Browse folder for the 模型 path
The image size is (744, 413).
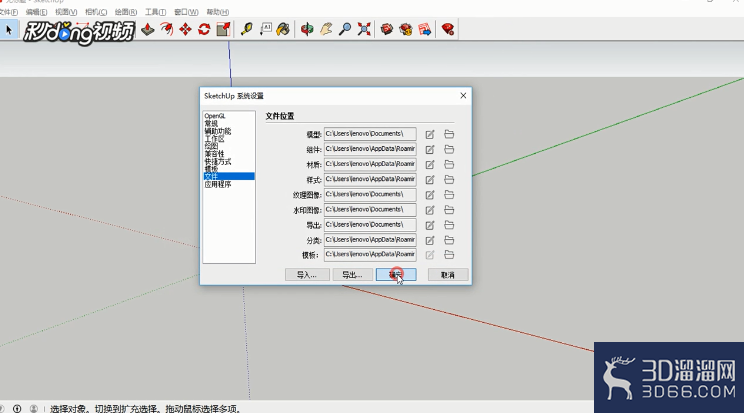[449, 134]
